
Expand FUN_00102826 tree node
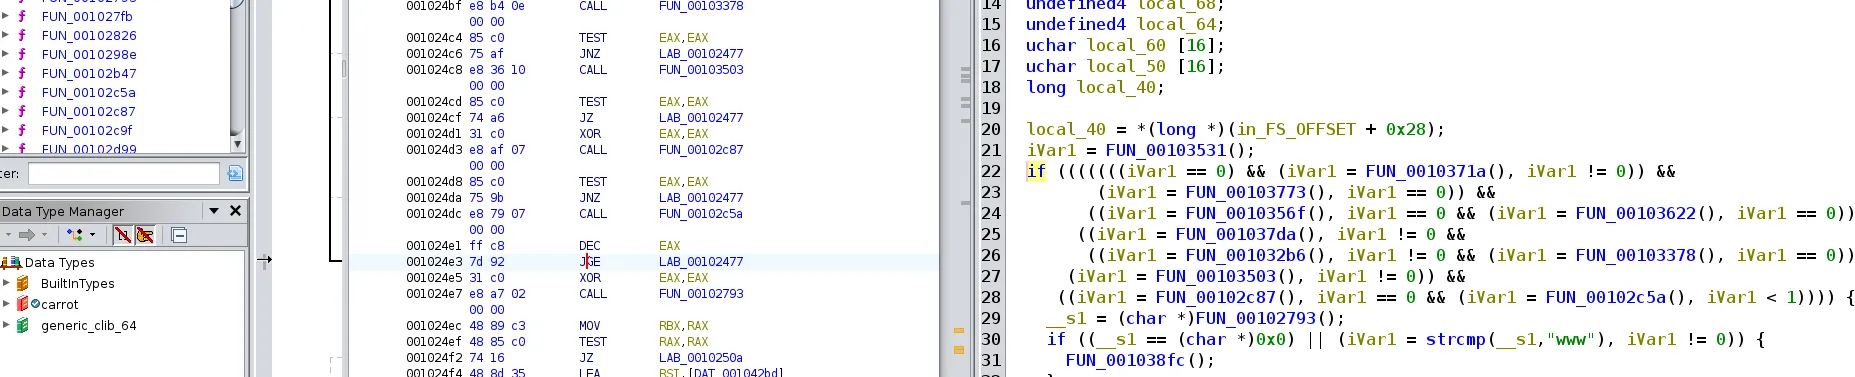[x=6, y=35]
